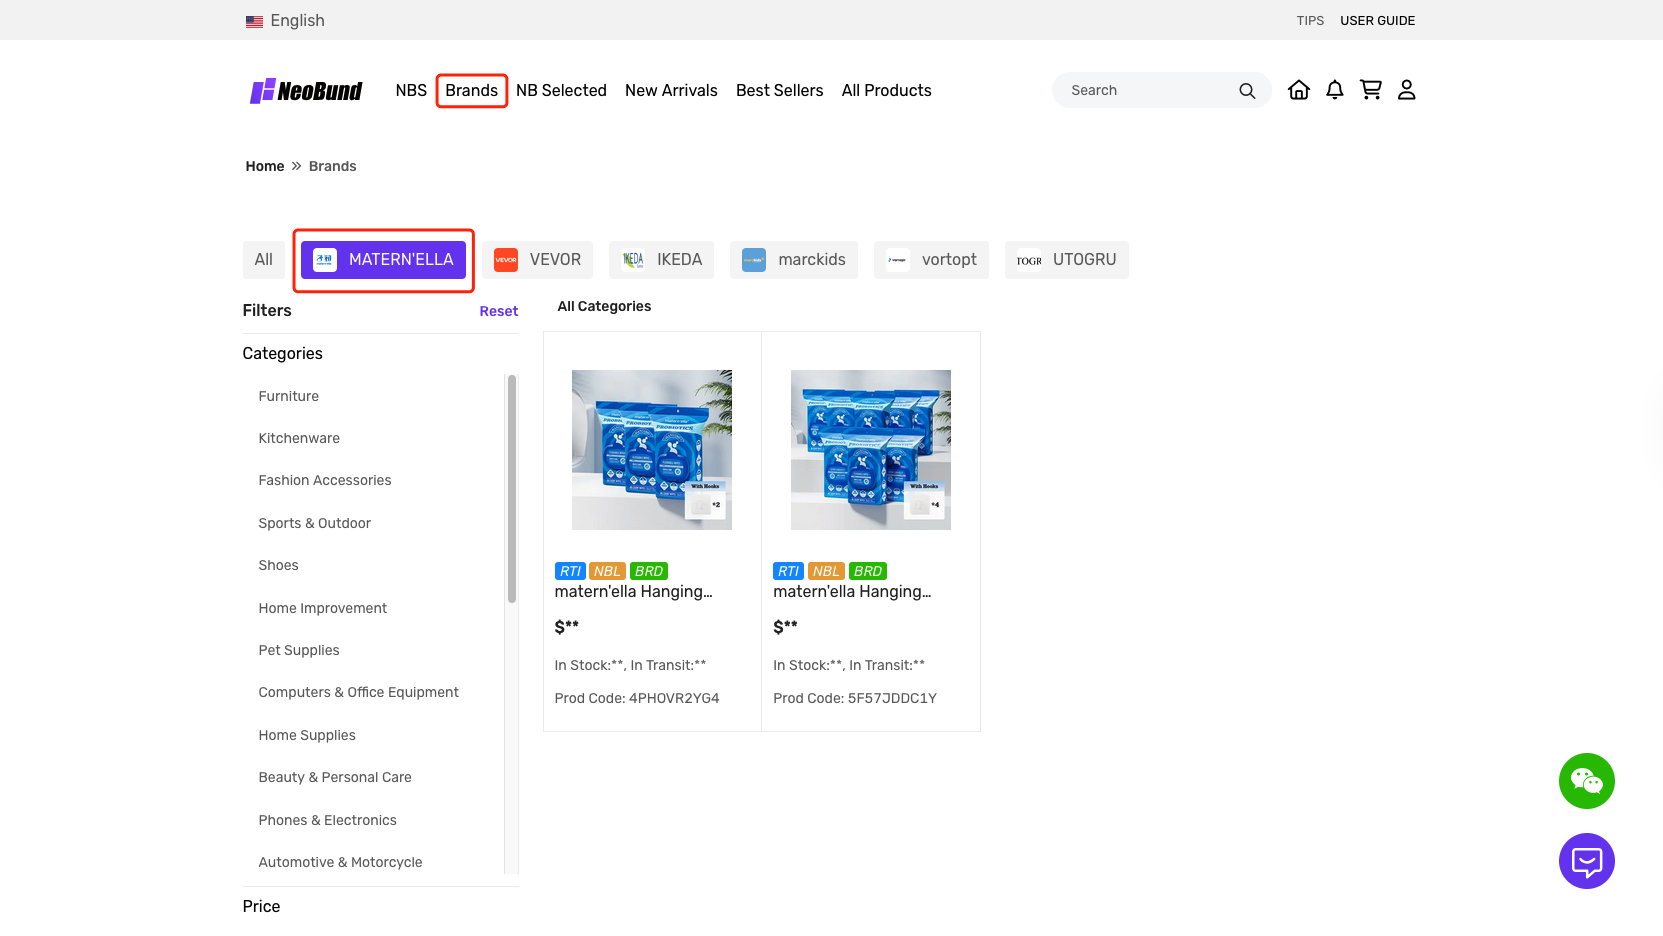1663x936 pixels.
Task: Open the chat message floating button
Action: pos(1587,861)
